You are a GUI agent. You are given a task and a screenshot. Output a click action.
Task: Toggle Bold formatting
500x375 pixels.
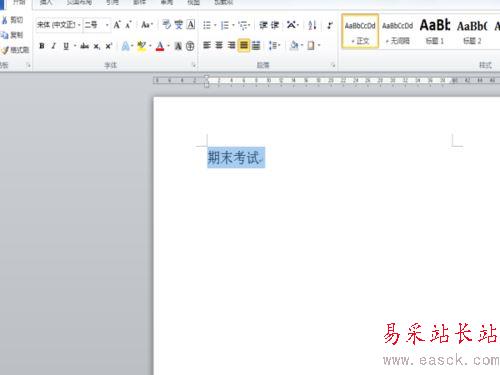(42, 46)
